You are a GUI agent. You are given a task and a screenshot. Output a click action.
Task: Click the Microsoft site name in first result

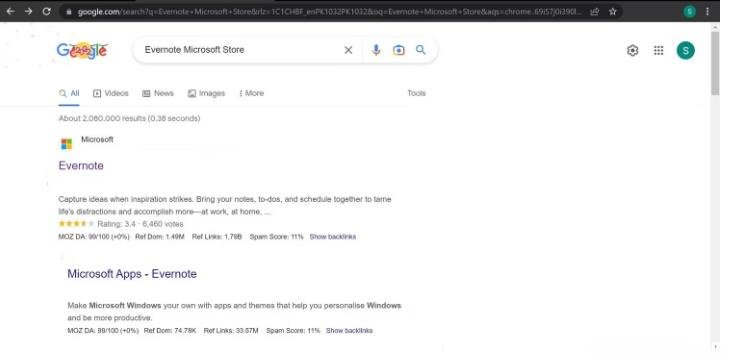97,139
